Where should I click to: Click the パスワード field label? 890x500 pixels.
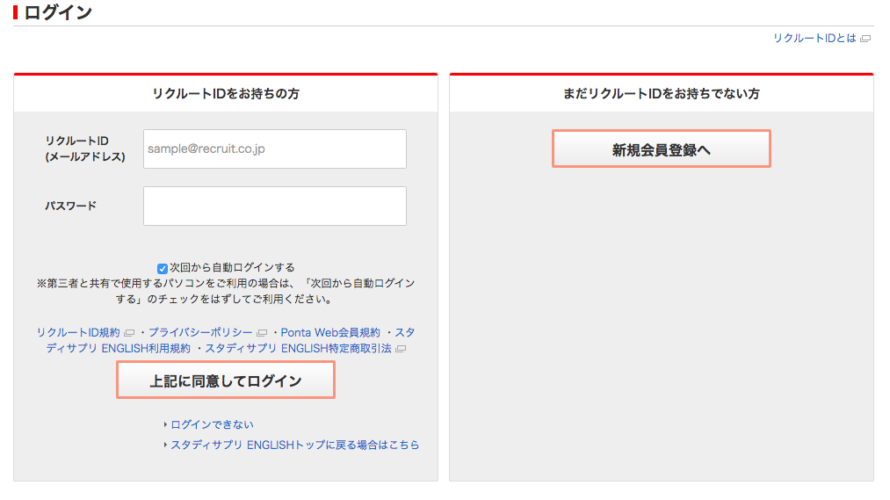coord(71,206)
